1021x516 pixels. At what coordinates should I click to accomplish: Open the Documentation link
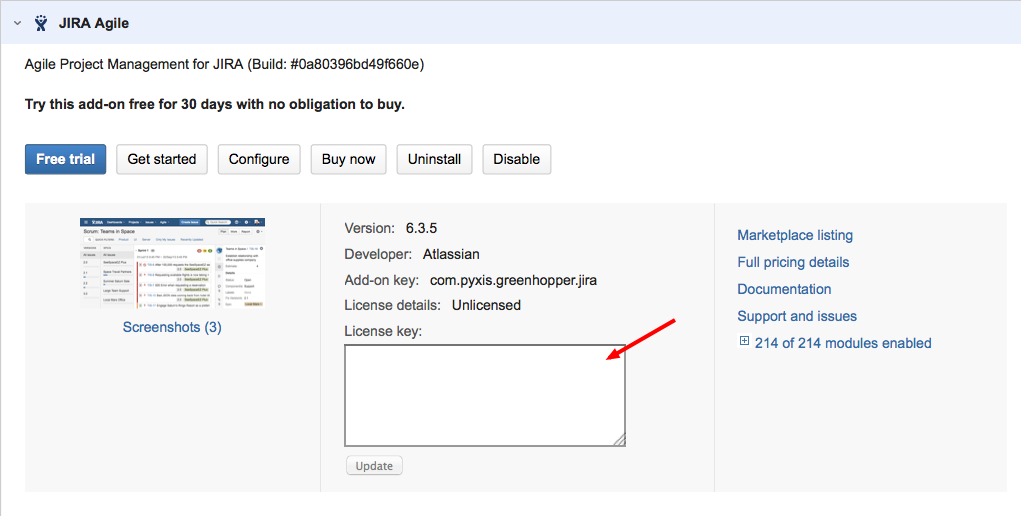[784, 289]
